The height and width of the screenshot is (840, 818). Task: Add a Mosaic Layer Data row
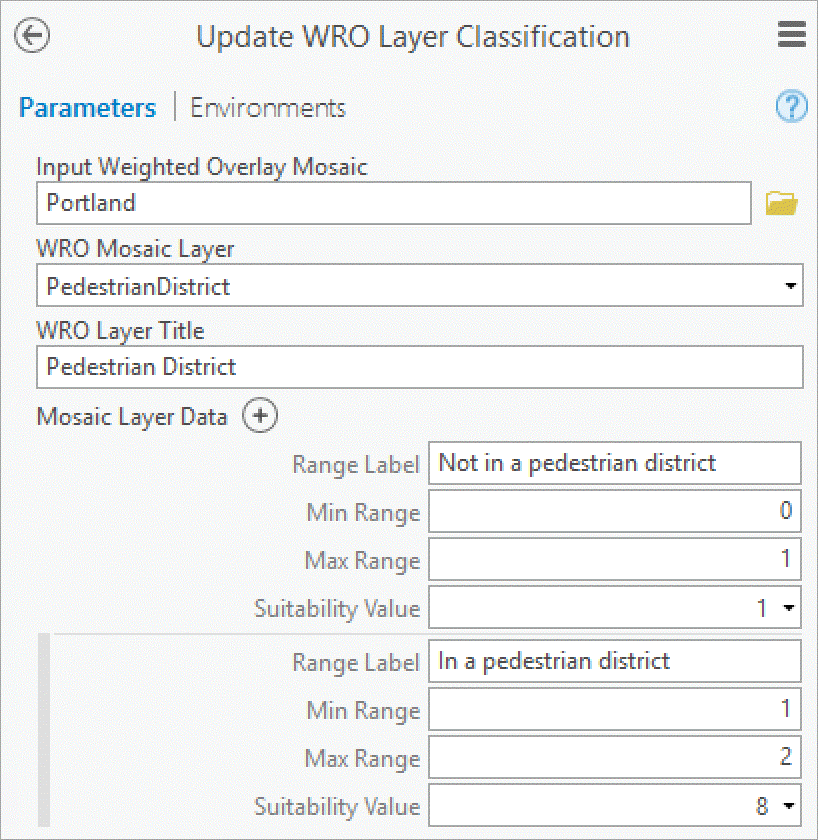pyautogui.click(x=260, y=416)
